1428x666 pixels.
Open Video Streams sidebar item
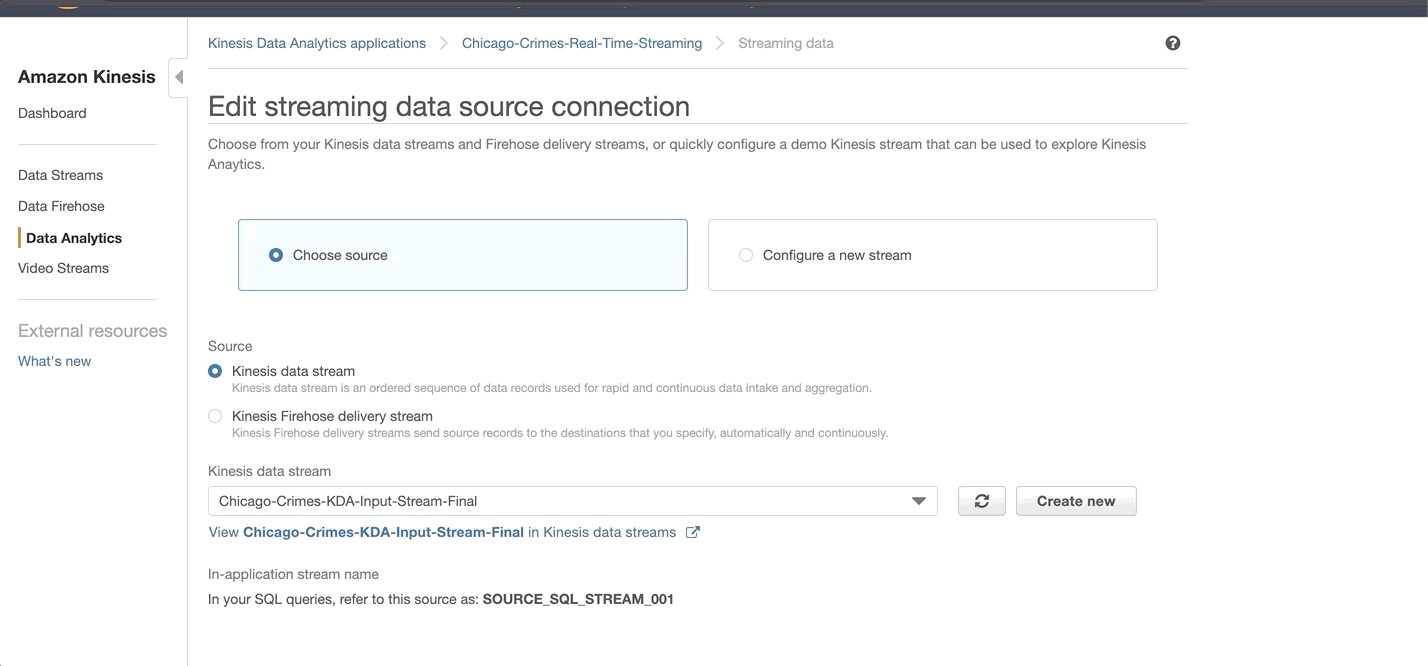[63, 268]
